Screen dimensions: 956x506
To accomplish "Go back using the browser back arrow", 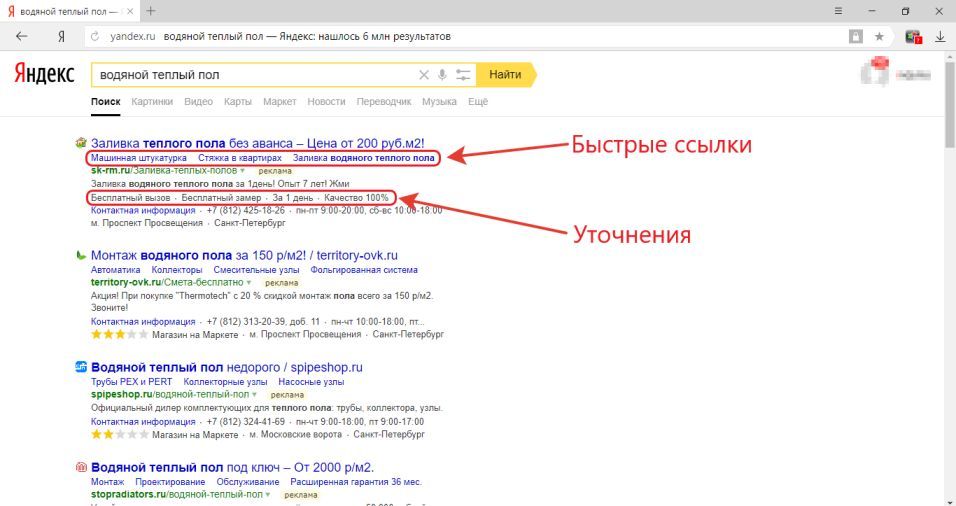I will click(21, 37).
